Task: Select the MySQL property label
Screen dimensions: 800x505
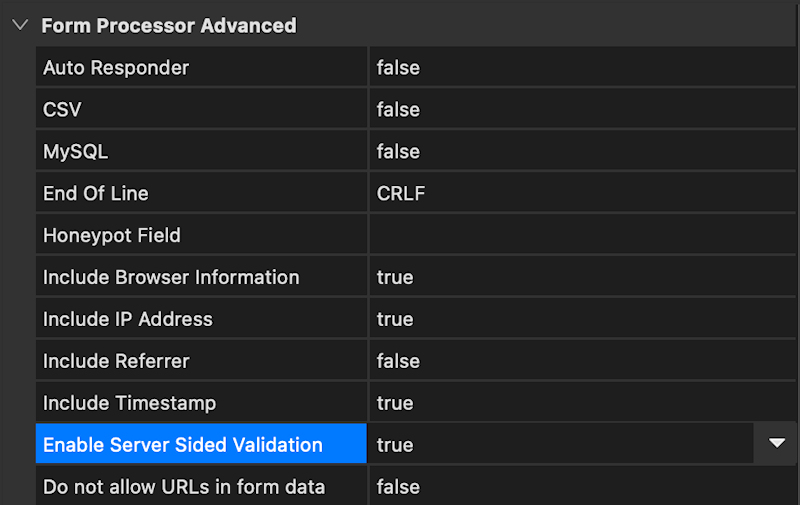Action: tap(75, 152)
